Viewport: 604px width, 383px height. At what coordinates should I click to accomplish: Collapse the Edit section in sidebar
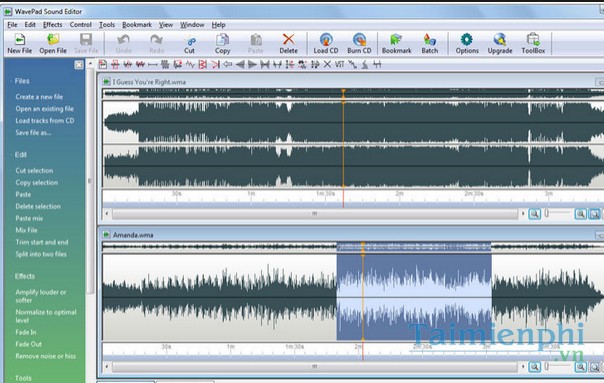click(x=20, y=155)
